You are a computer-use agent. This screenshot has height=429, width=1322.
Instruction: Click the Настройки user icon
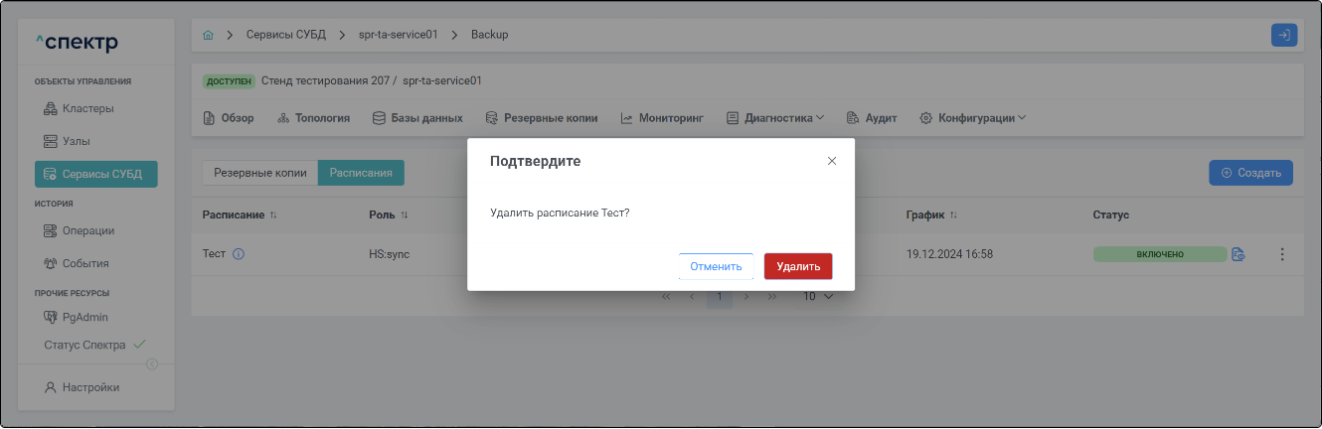(50, 387)
